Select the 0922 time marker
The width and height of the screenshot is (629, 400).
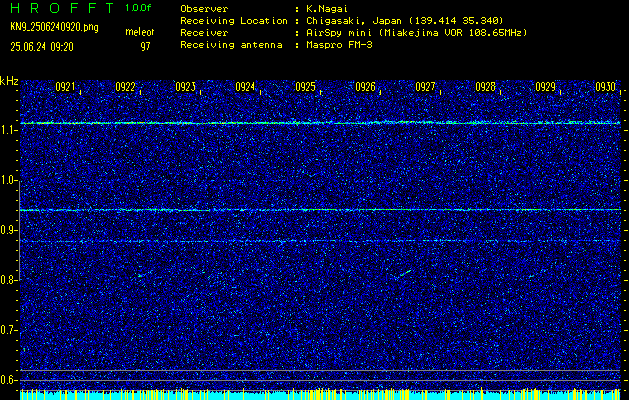pyautogui.click(x=125, y=87)
